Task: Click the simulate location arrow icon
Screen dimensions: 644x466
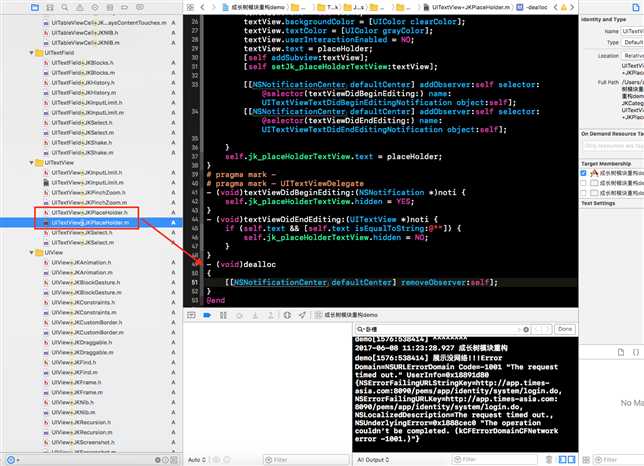Action: pos(302,315)
